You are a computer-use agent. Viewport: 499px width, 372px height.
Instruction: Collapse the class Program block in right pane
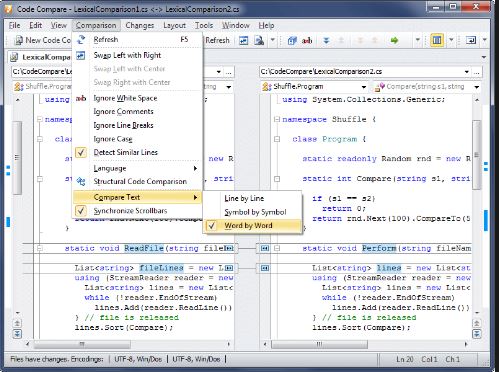pyautogui.click(x=277, y=139)
